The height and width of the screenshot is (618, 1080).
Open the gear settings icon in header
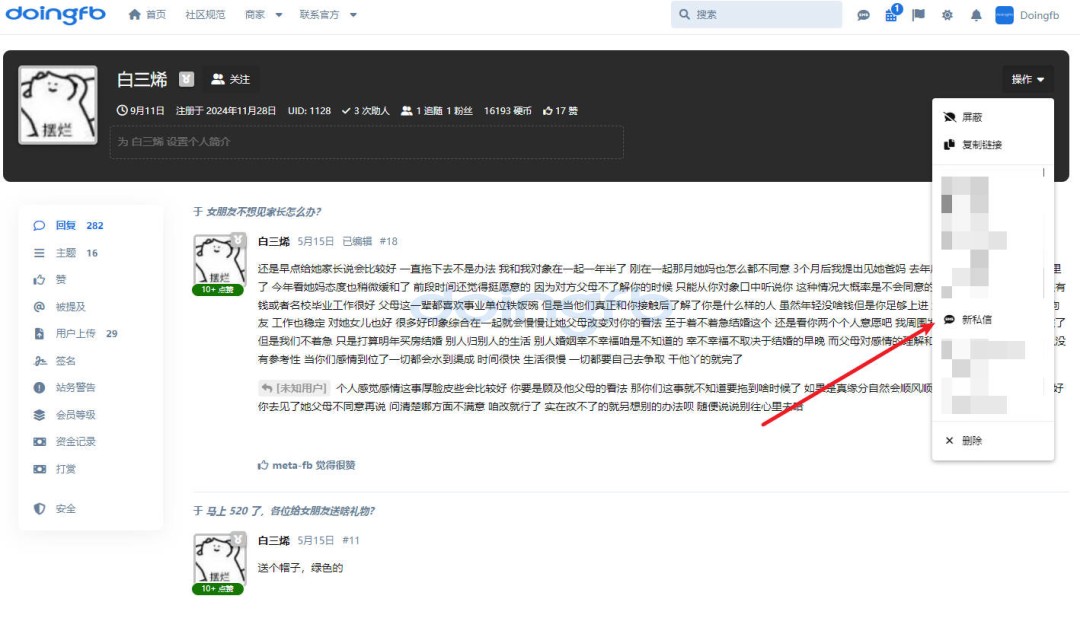click(x=947, y=15)
